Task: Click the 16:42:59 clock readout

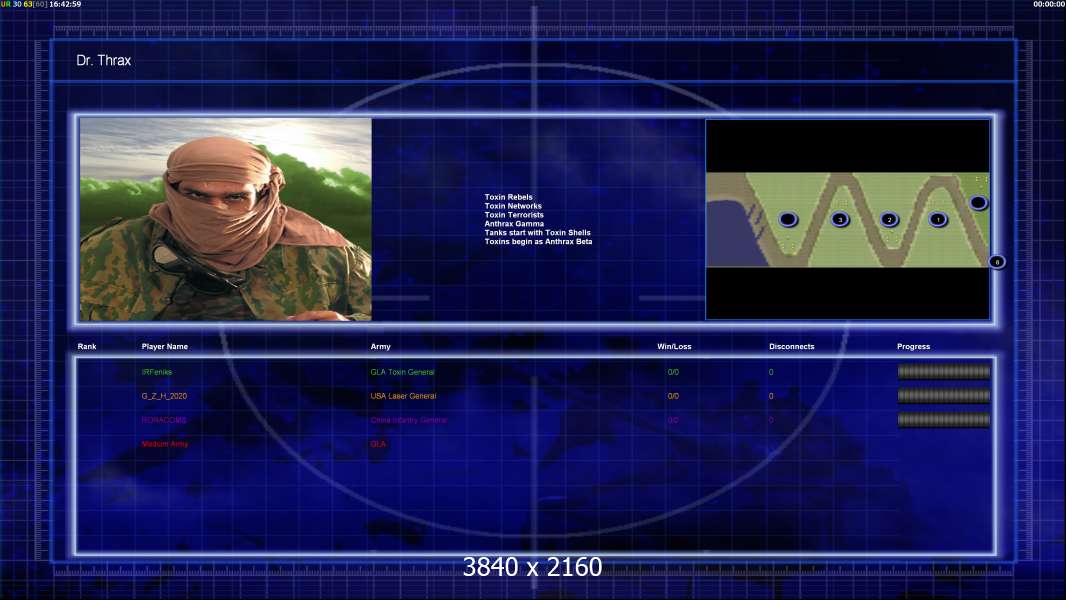Action: pos(65,4)
